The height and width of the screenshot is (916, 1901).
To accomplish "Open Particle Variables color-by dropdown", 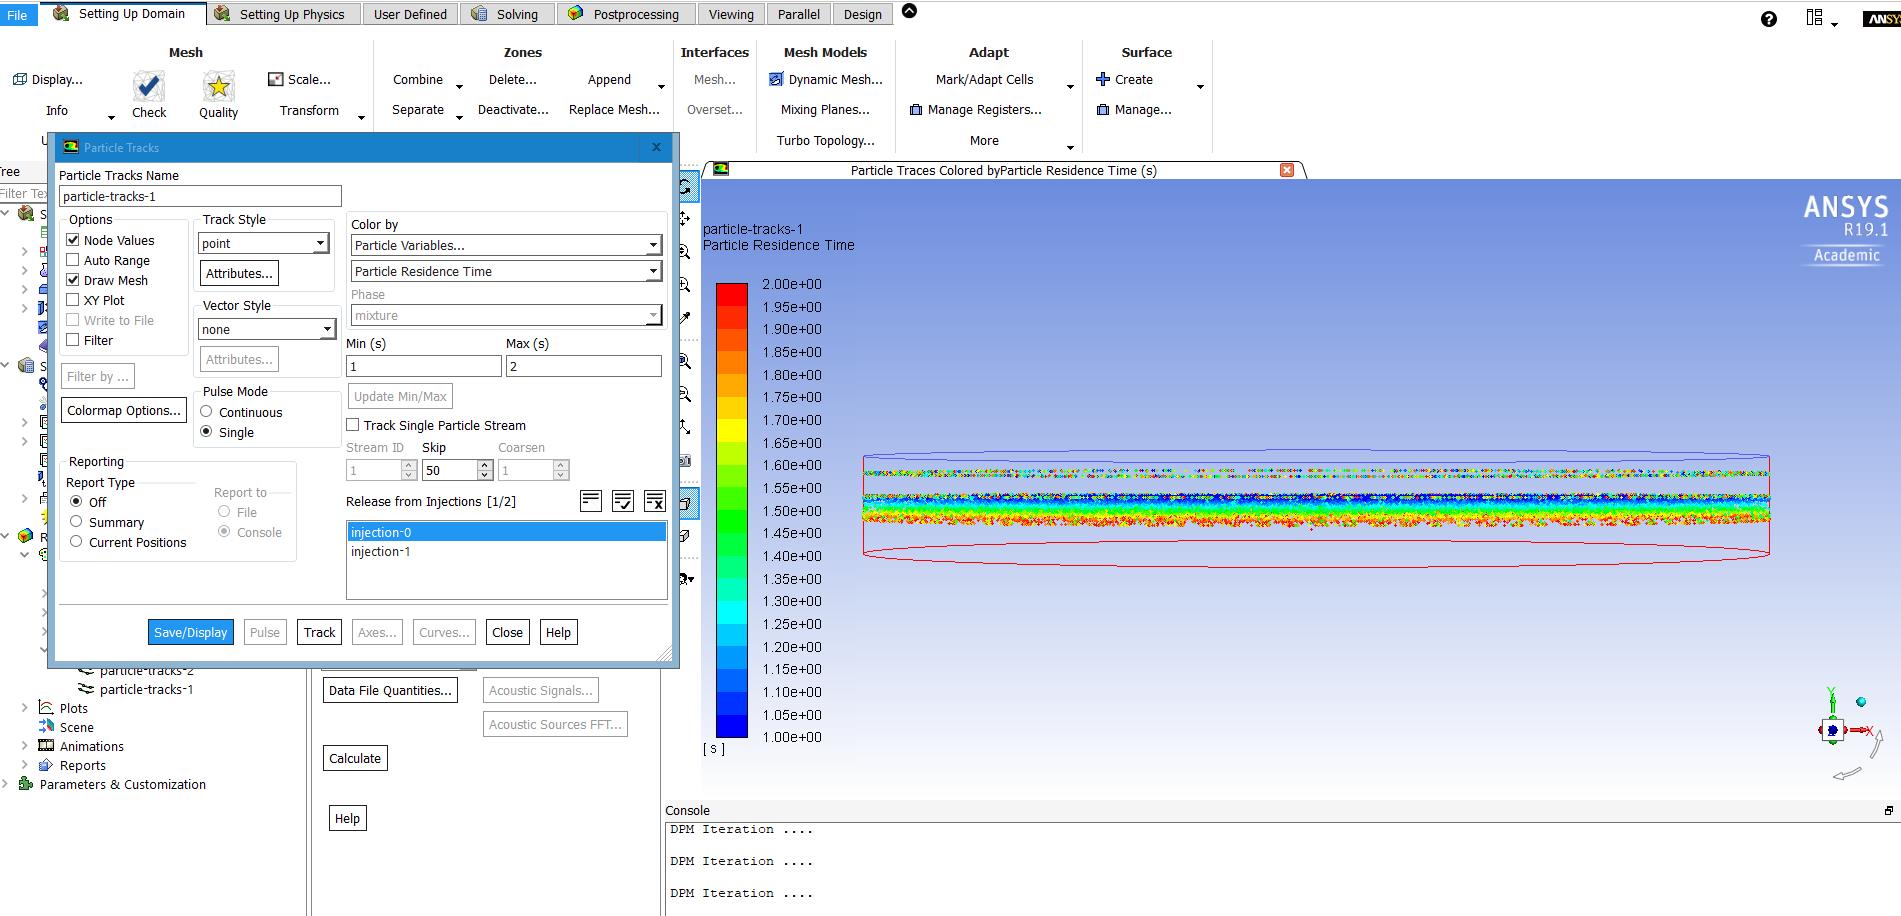I will (x=506, y=245).
